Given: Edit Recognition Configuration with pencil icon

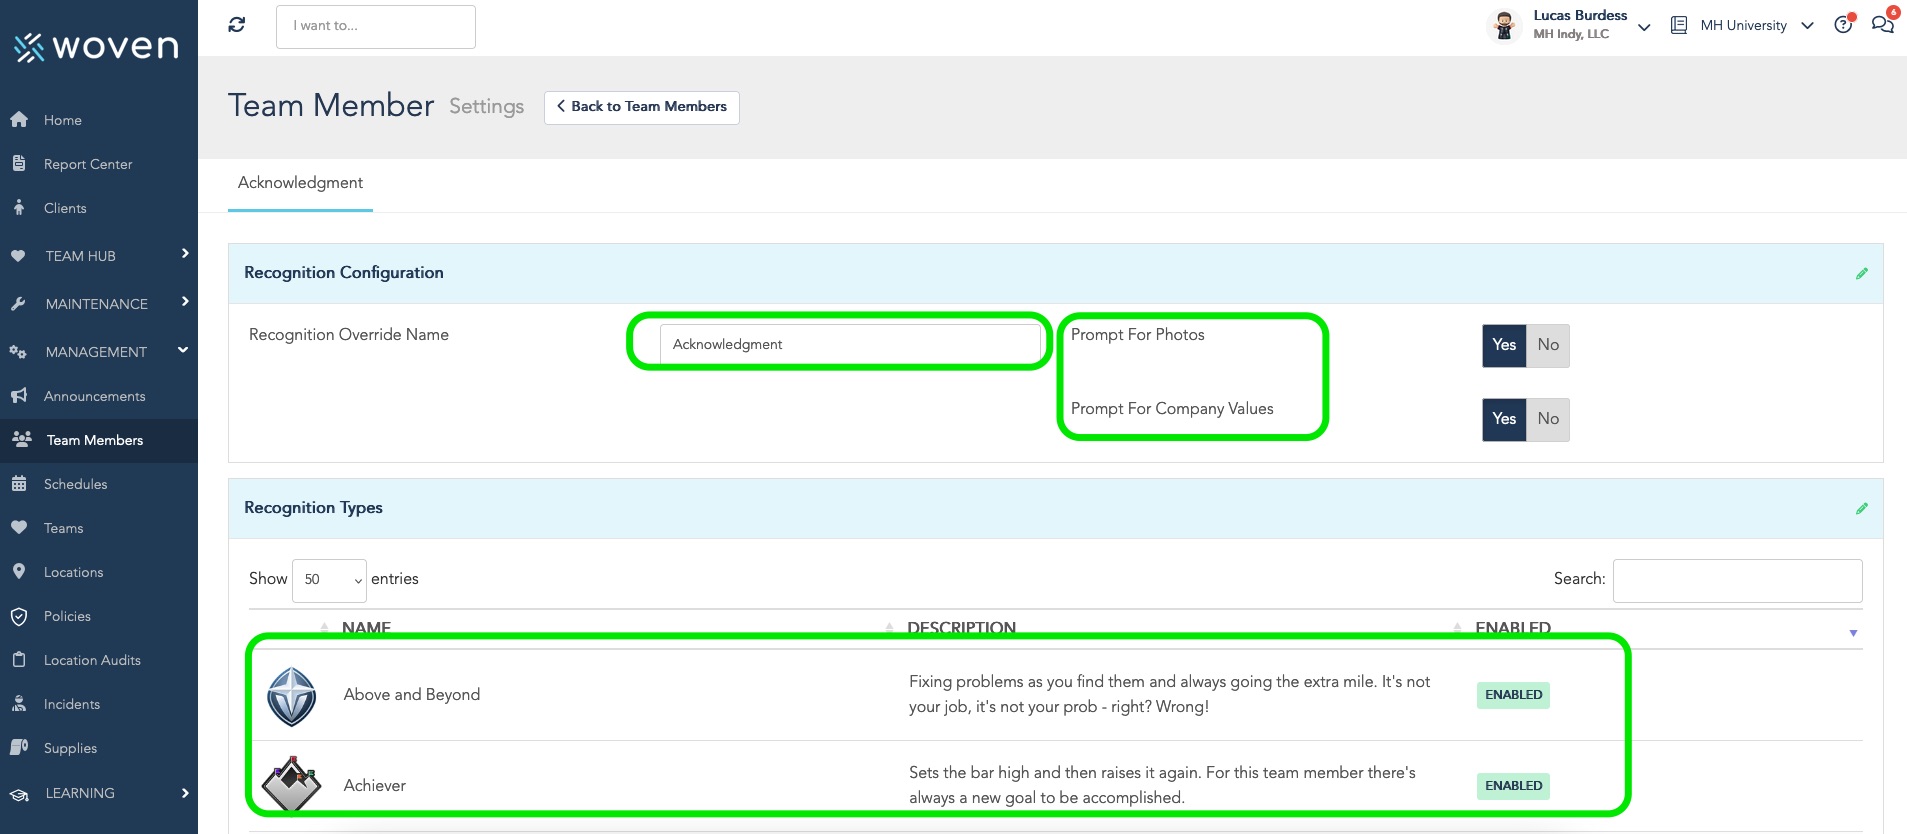Looking at the screenshot, I should tap(1862, 273).
